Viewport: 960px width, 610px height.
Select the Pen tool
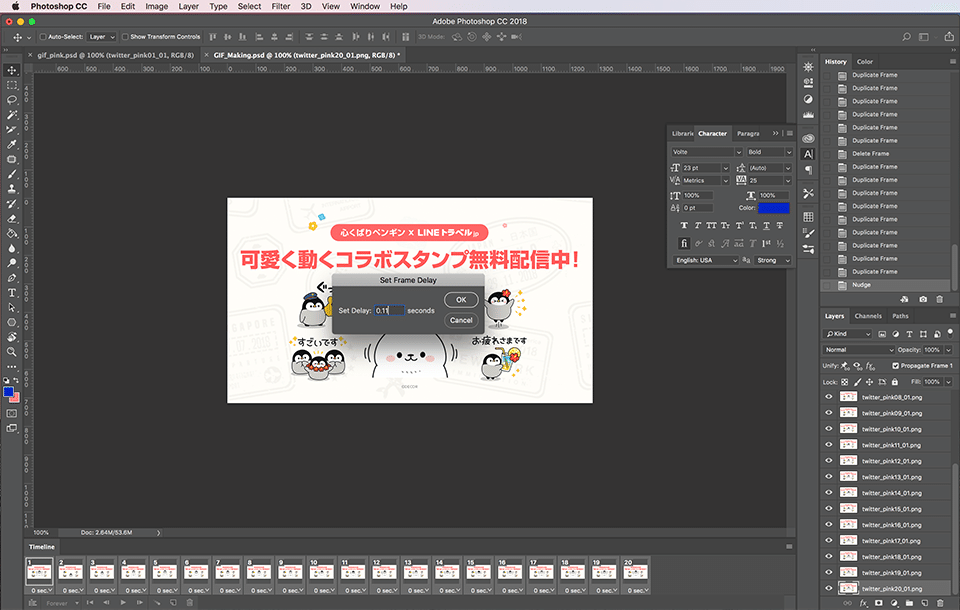12,278
